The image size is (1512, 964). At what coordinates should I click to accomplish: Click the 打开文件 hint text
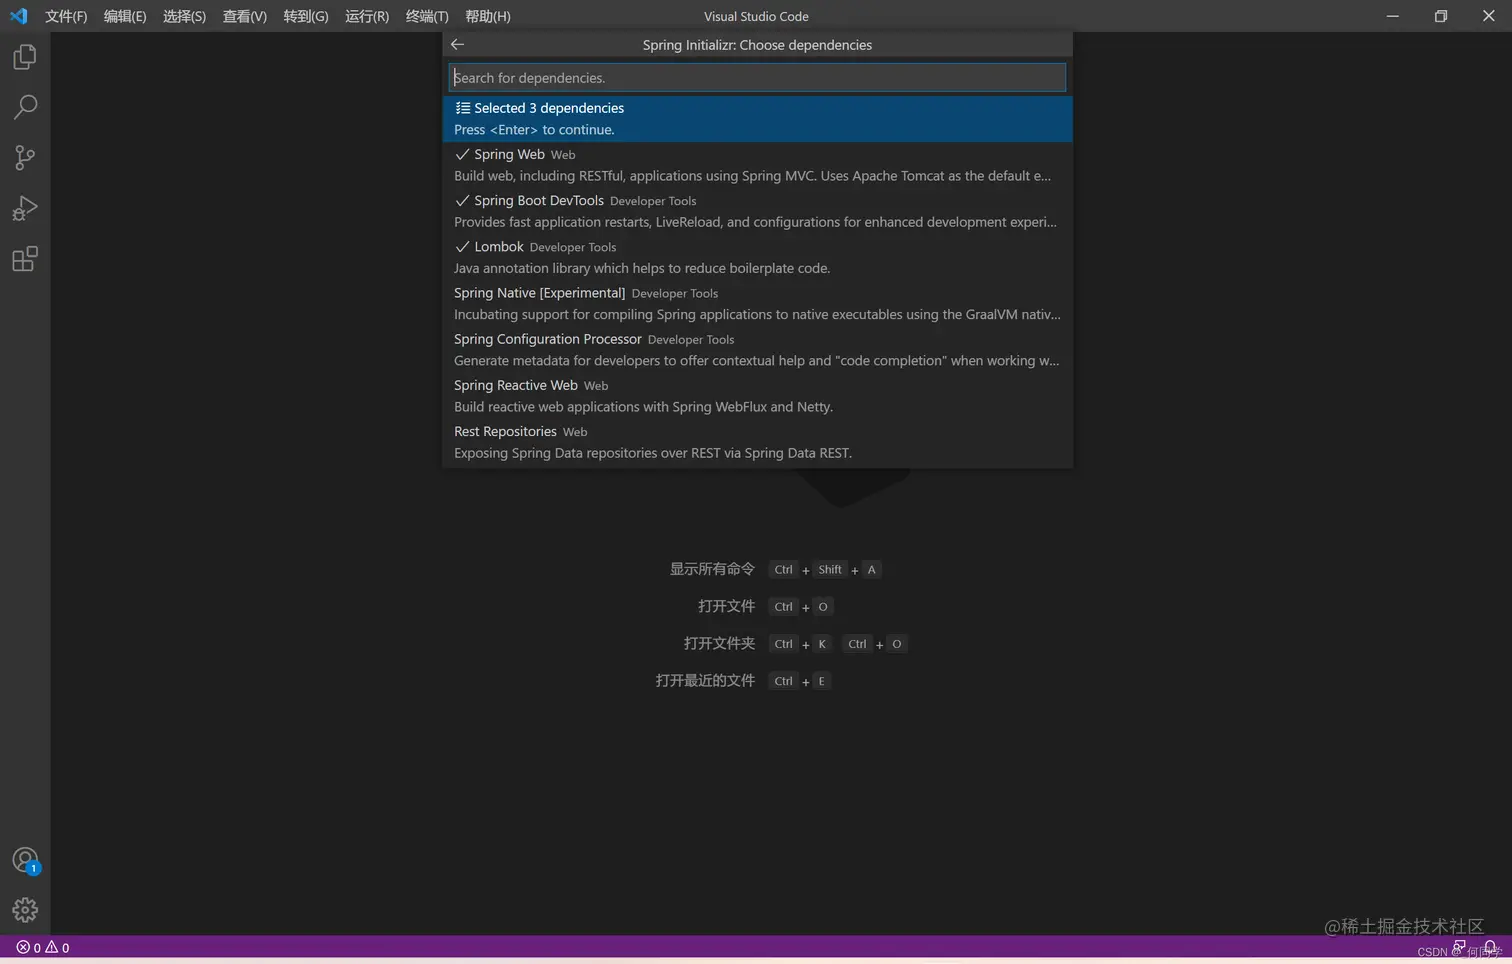(x=726, y=606)
